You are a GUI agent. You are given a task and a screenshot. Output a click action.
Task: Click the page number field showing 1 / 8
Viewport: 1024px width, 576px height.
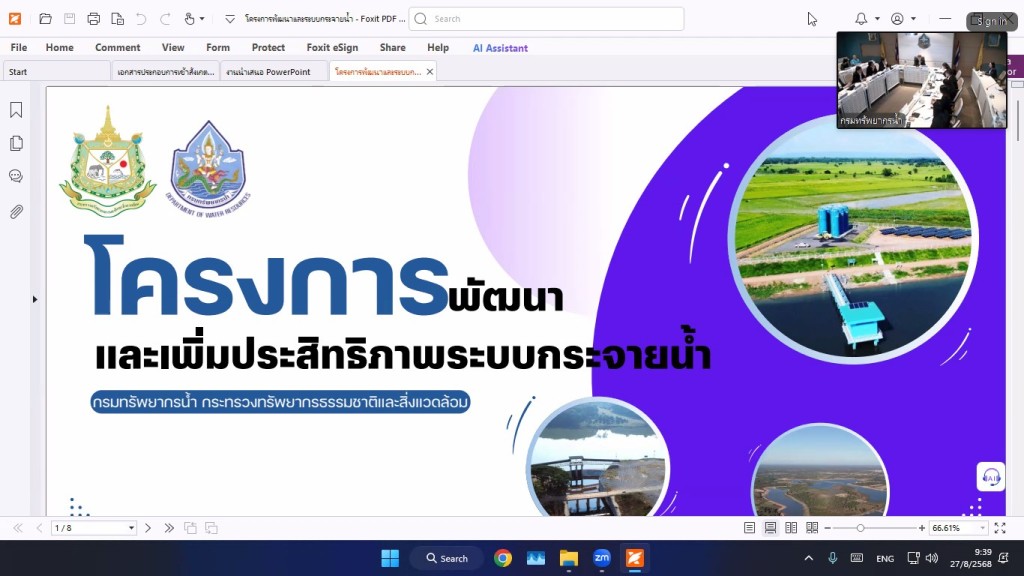click(x=89, y=528)
